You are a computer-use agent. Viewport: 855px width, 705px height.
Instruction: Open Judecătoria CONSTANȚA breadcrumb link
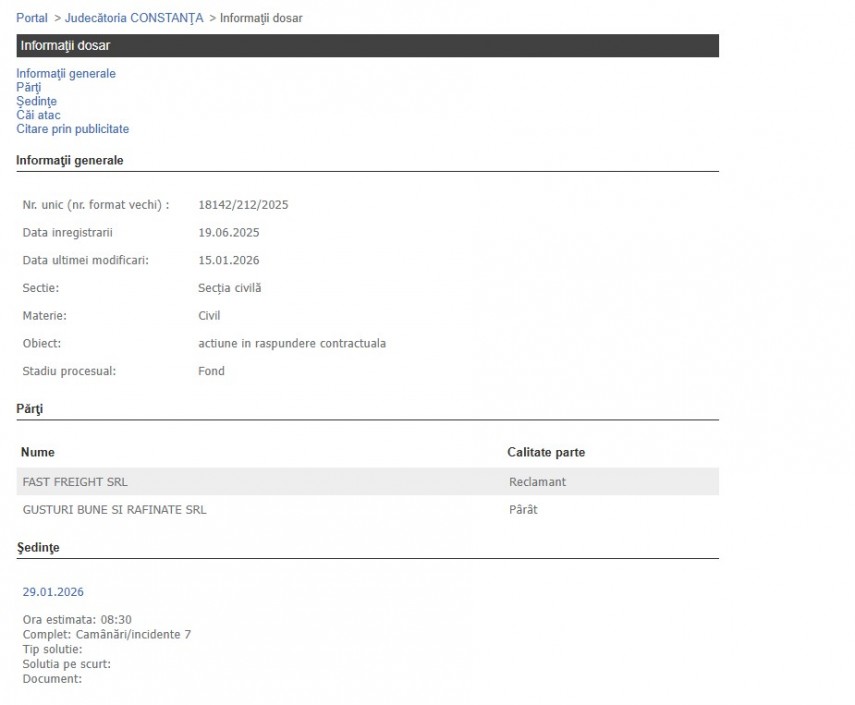click(x=134, y=18)
